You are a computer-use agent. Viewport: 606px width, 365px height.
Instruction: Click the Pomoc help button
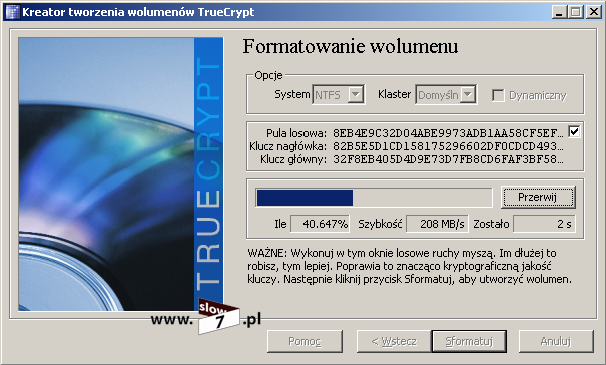click(x=305, y=341)
